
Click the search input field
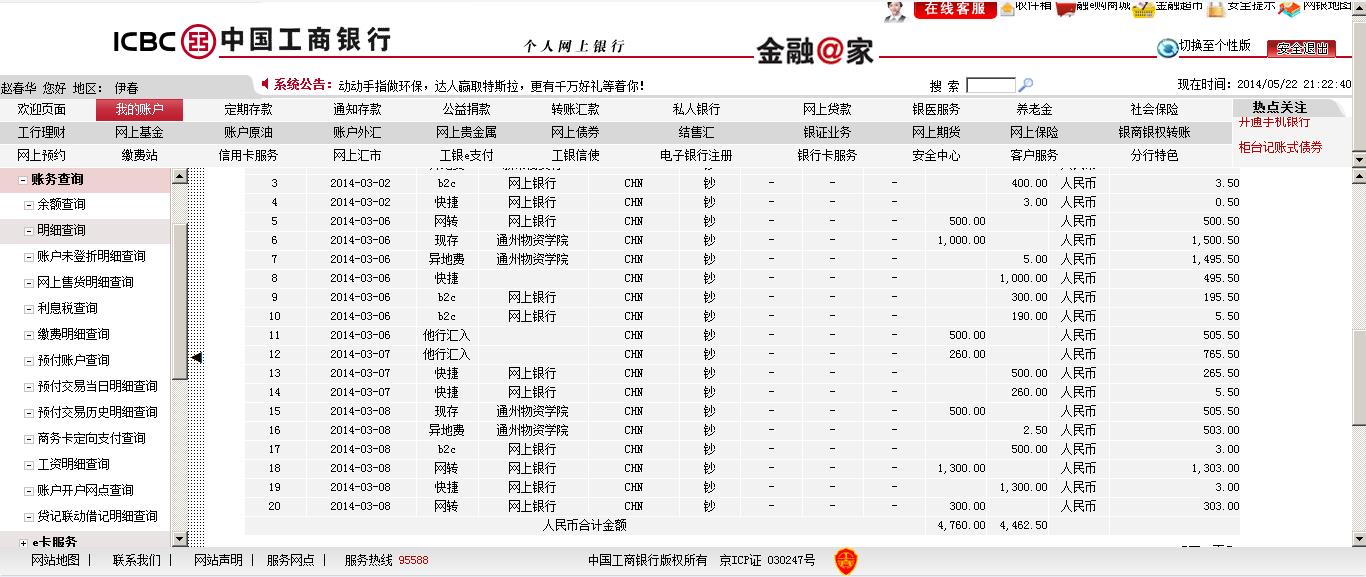coord(990,86)
